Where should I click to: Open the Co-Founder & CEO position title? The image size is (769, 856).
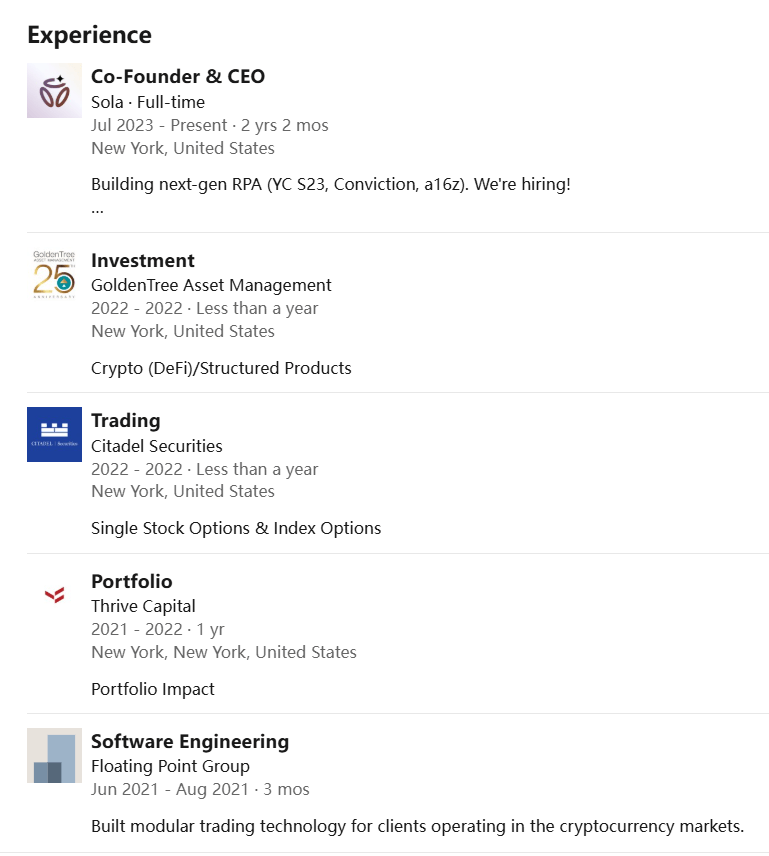point(177,76)
